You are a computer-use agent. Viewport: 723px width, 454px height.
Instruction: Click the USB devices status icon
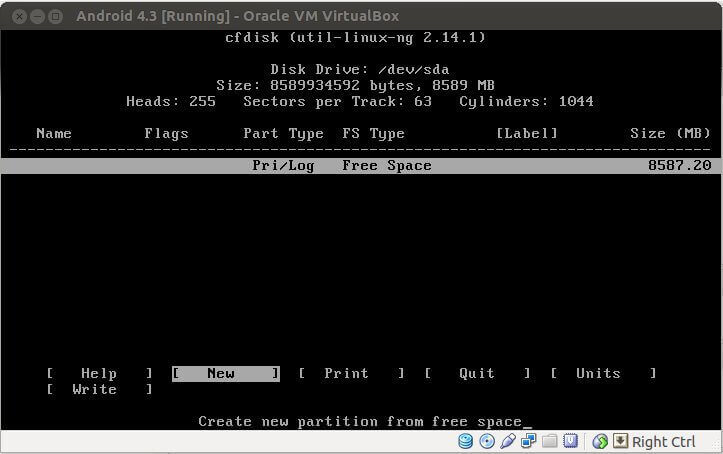pyautogui.click(x=508, y=441)
